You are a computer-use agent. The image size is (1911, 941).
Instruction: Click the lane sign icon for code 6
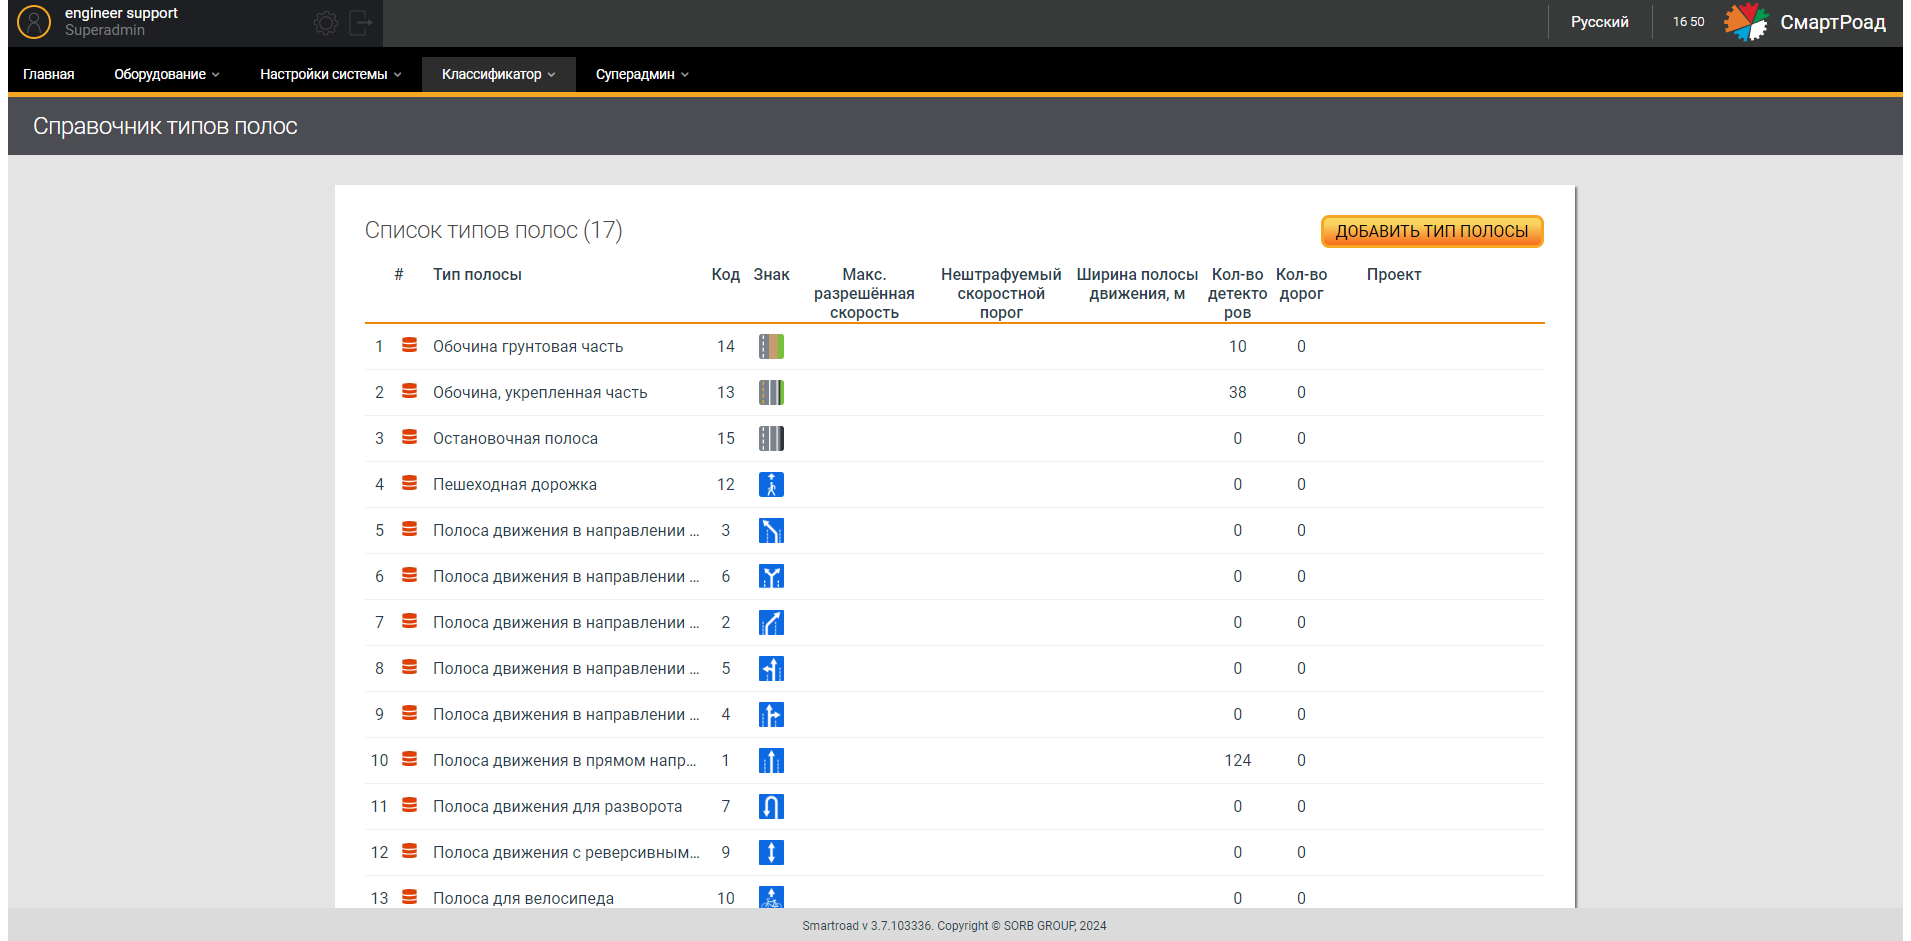coord(771,576)
